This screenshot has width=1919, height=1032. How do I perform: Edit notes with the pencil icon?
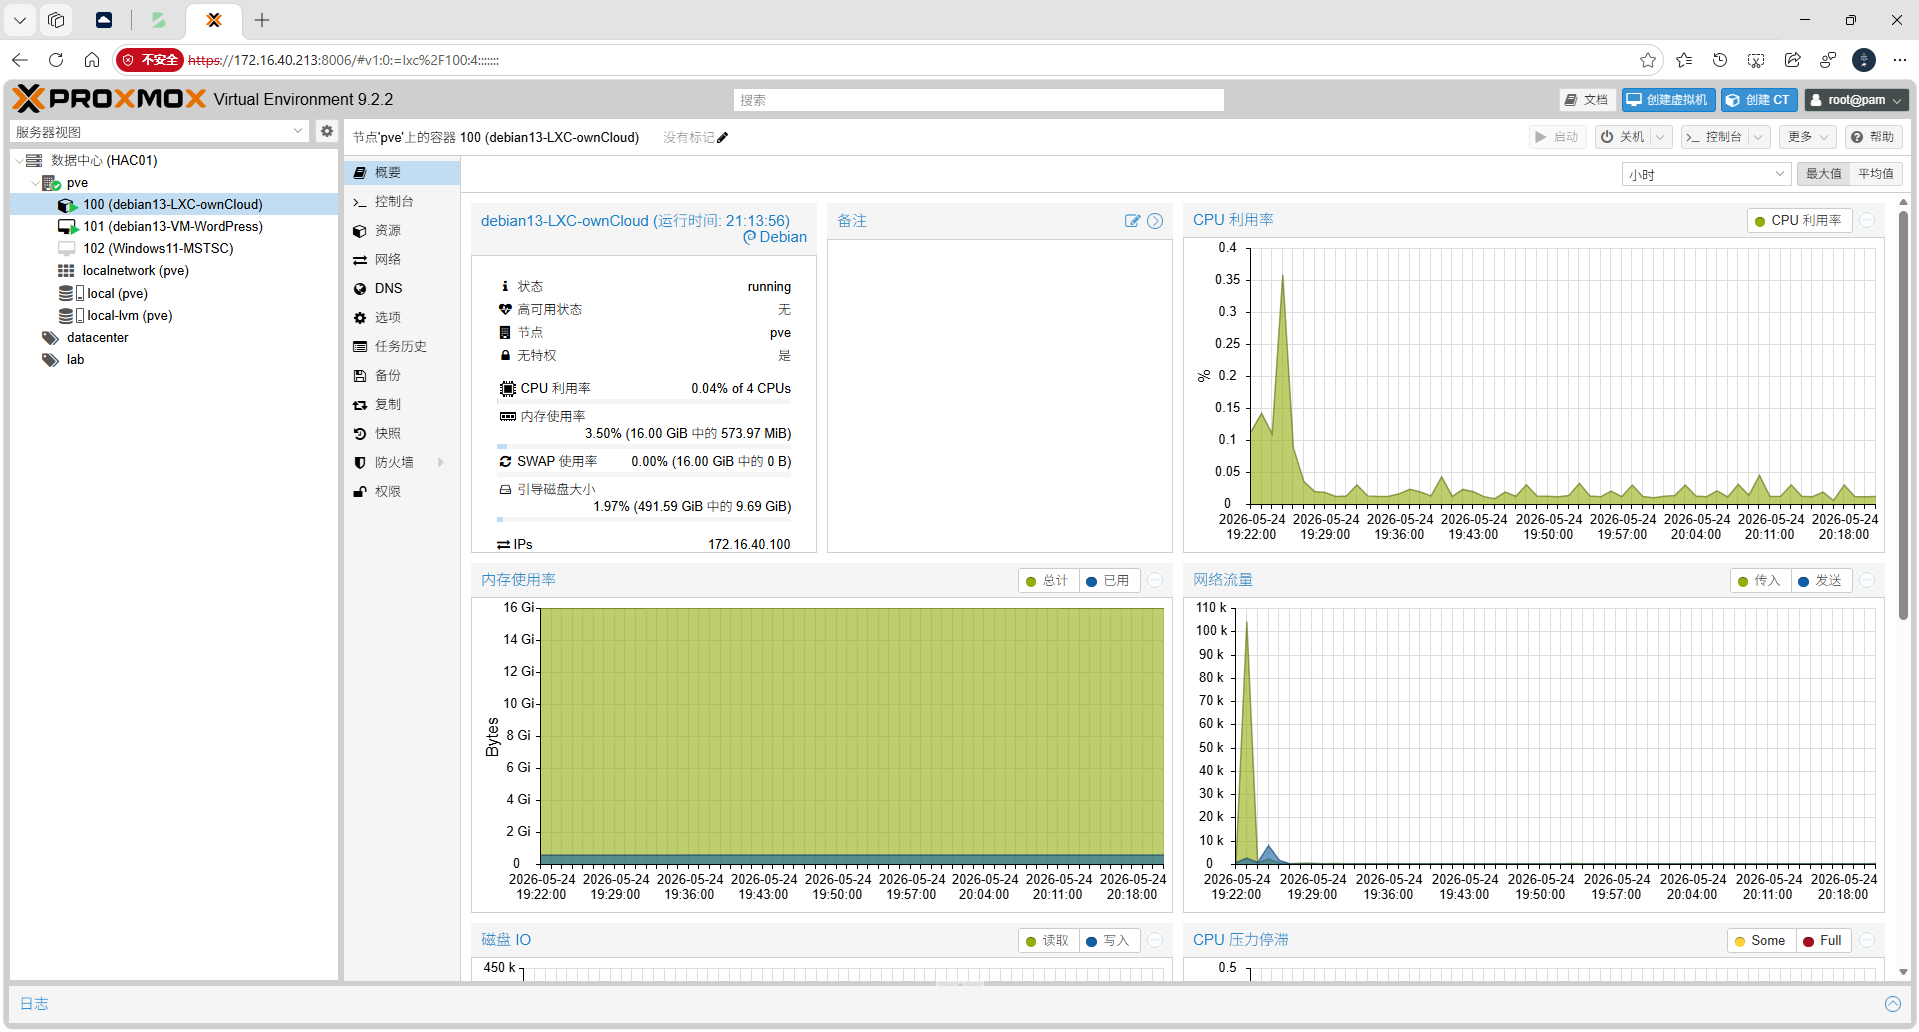[x=1132, y=221]
